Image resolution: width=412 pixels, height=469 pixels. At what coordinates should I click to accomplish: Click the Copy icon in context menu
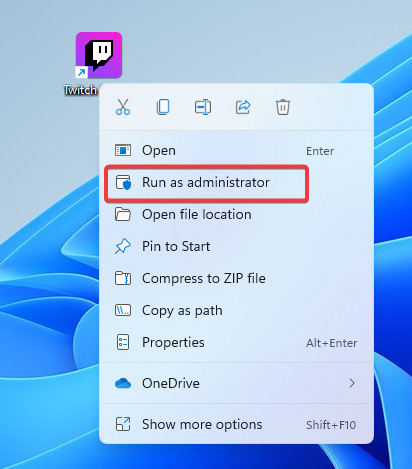click(x=163, y=107)
